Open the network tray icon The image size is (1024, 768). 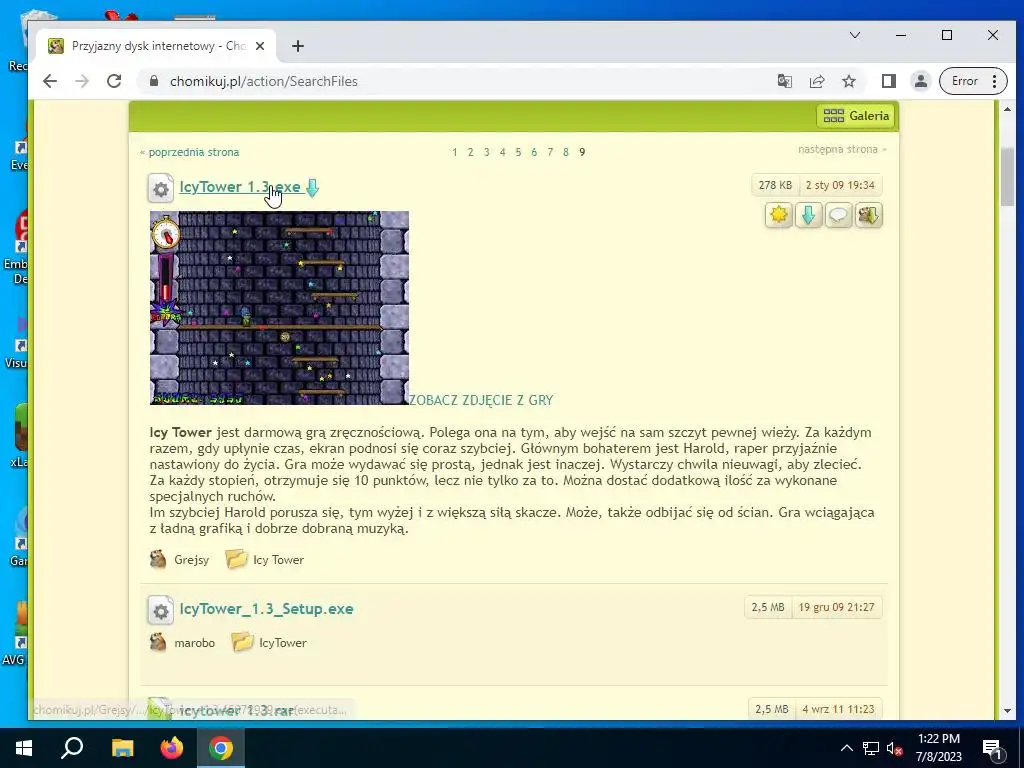pyautogui.click(x=871, y=748)
